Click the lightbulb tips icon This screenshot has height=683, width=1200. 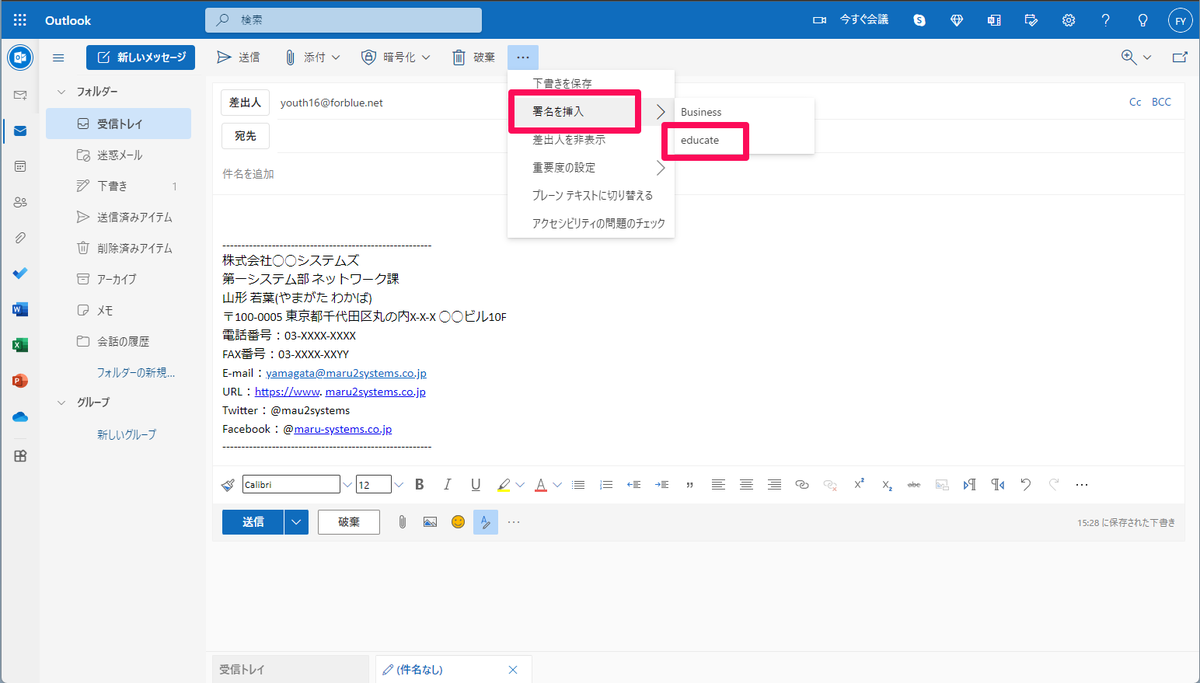[x=1142, y=20]
